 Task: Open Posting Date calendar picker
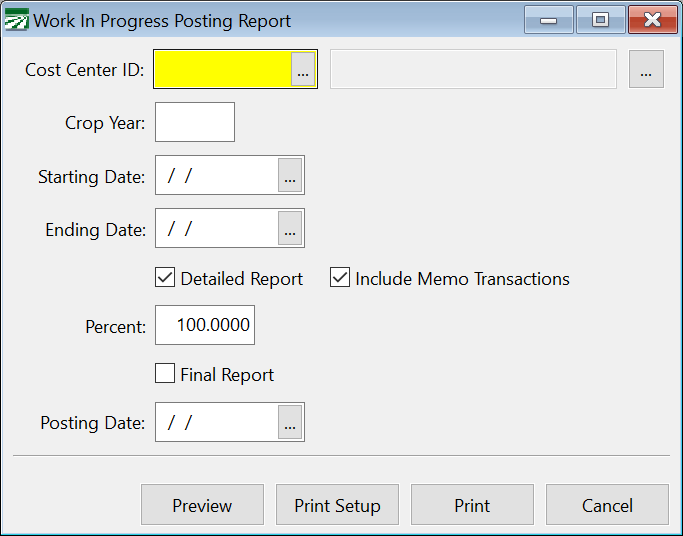coord(290,423)
